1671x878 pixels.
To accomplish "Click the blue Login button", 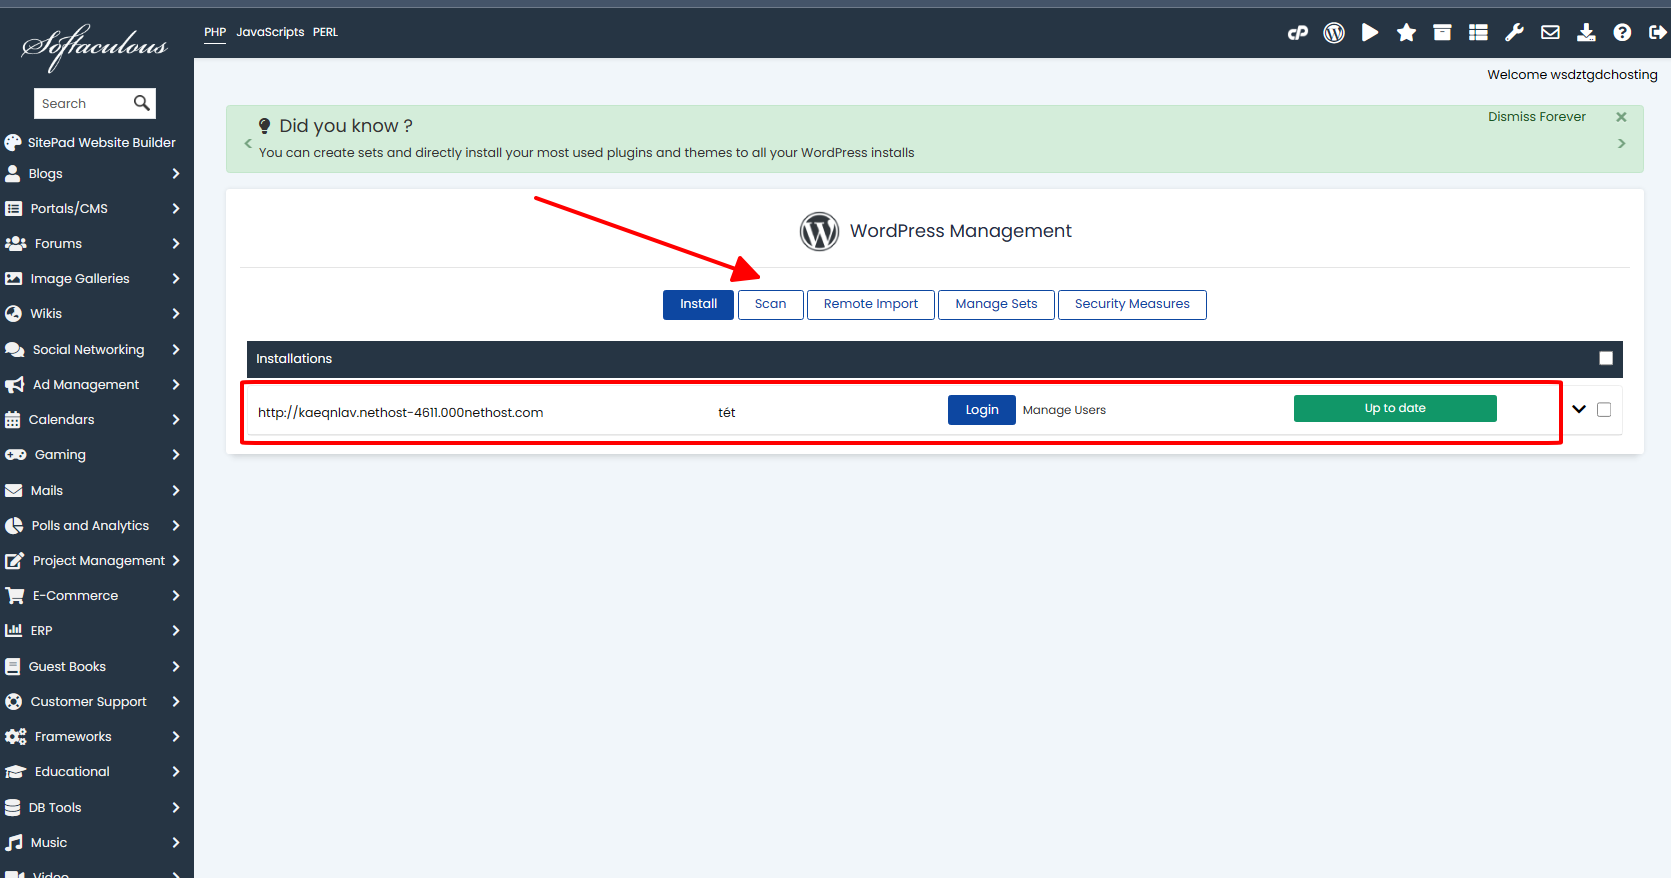I will [982, 410].
